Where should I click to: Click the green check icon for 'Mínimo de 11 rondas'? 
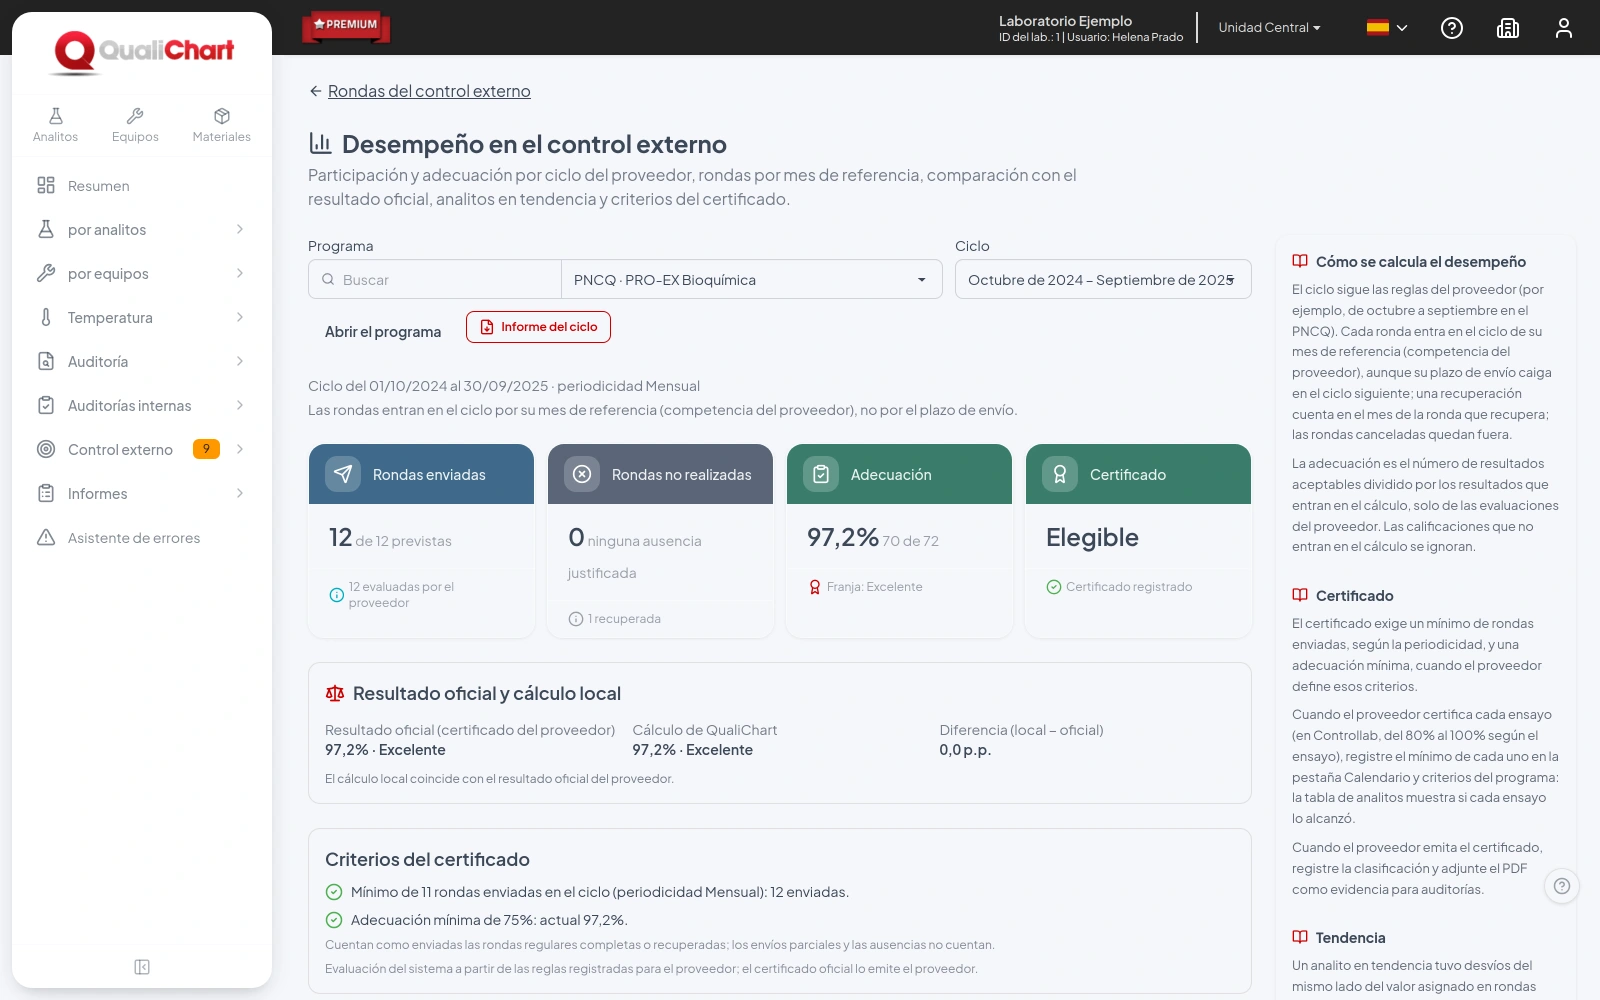334,892
